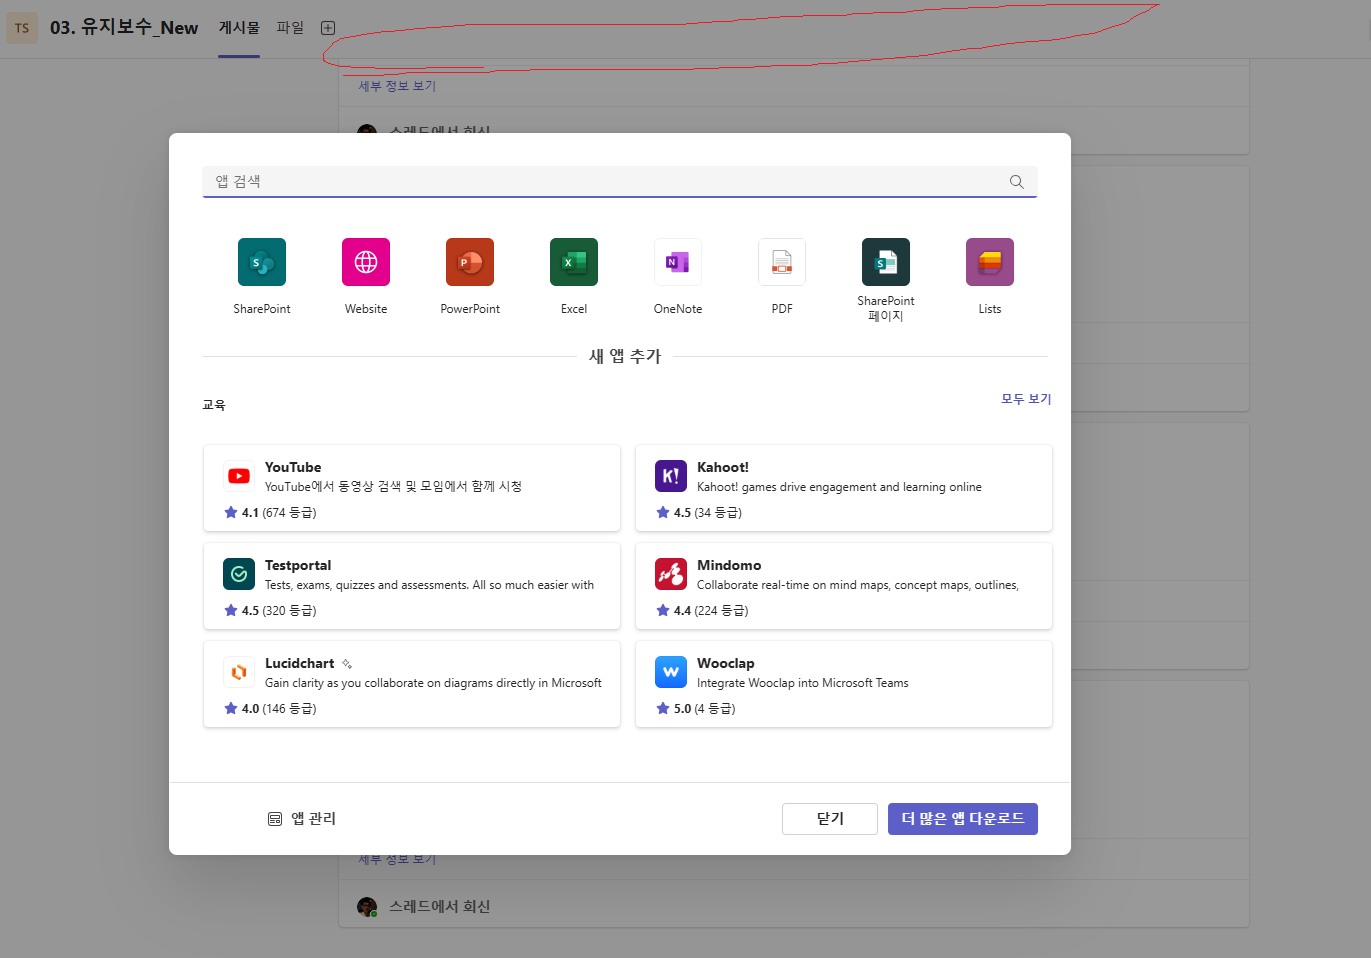Image resolution: width=1371 pixels, height=958 pixels.
Task: Choose the SharePoint 페이지 app icon
Action: tap(886, 262)
